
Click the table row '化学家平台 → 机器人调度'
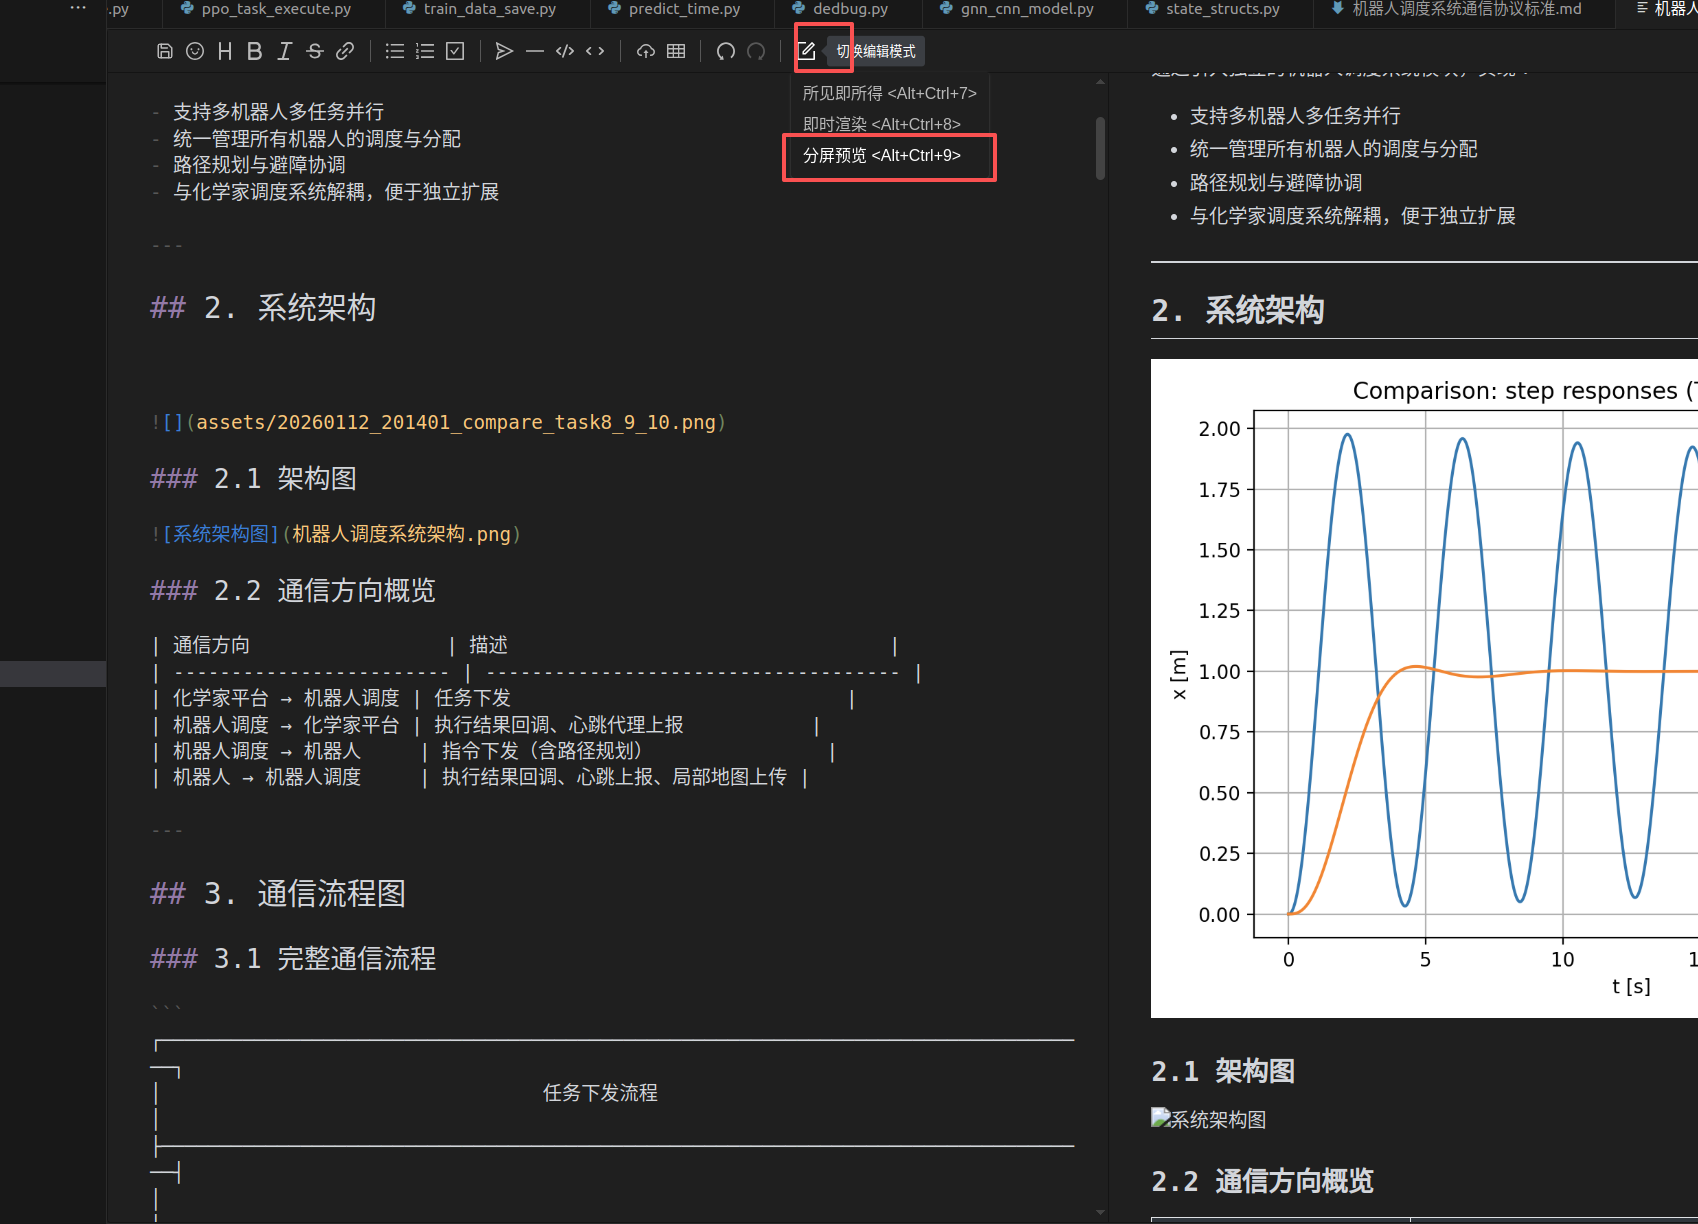(x=503, y=698)
